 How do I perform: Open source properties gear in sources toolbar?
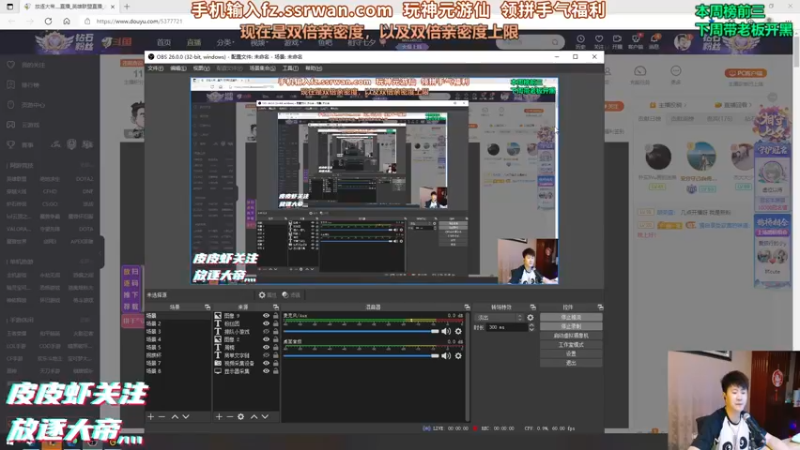241,417
